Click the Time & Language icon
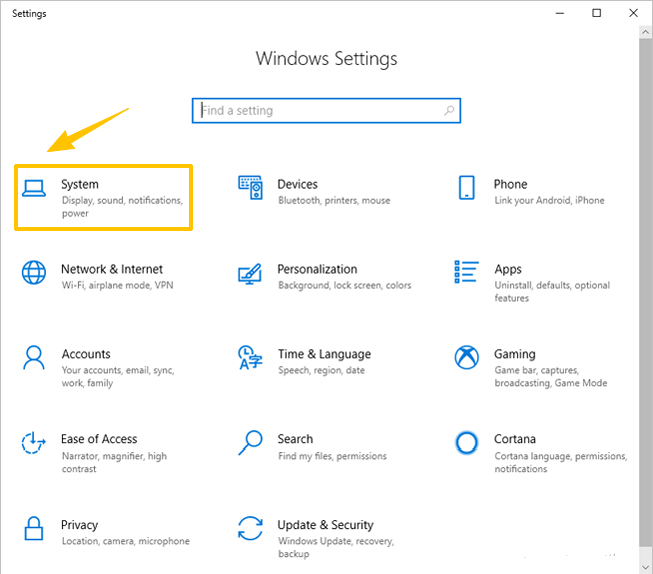Screen dimensions: 653x574 [x=250, y=357]
